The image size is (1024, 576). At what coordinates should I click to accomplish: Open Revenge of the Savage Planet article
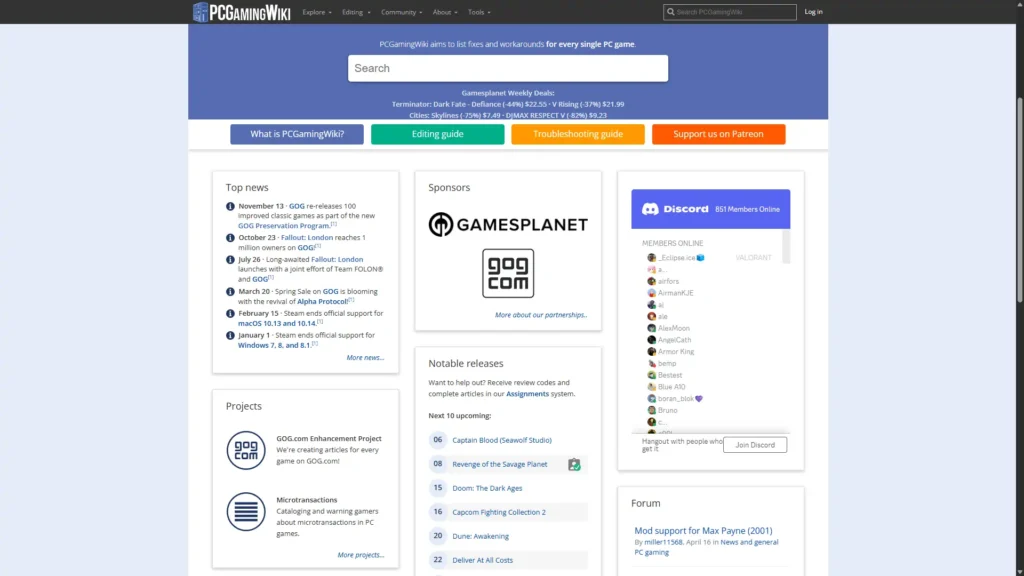click(x=500, y=464)
